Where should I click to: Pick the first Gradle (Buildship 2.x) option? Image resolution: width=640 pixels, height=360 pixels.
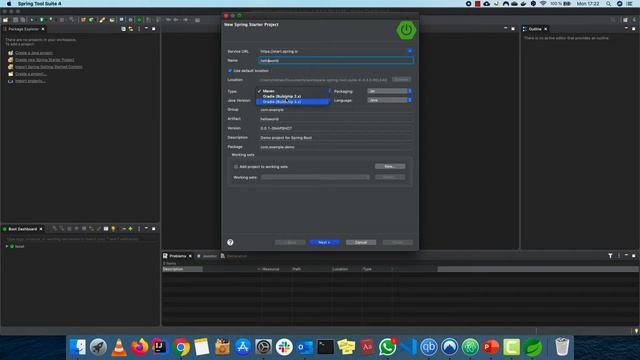click(292, 96)
